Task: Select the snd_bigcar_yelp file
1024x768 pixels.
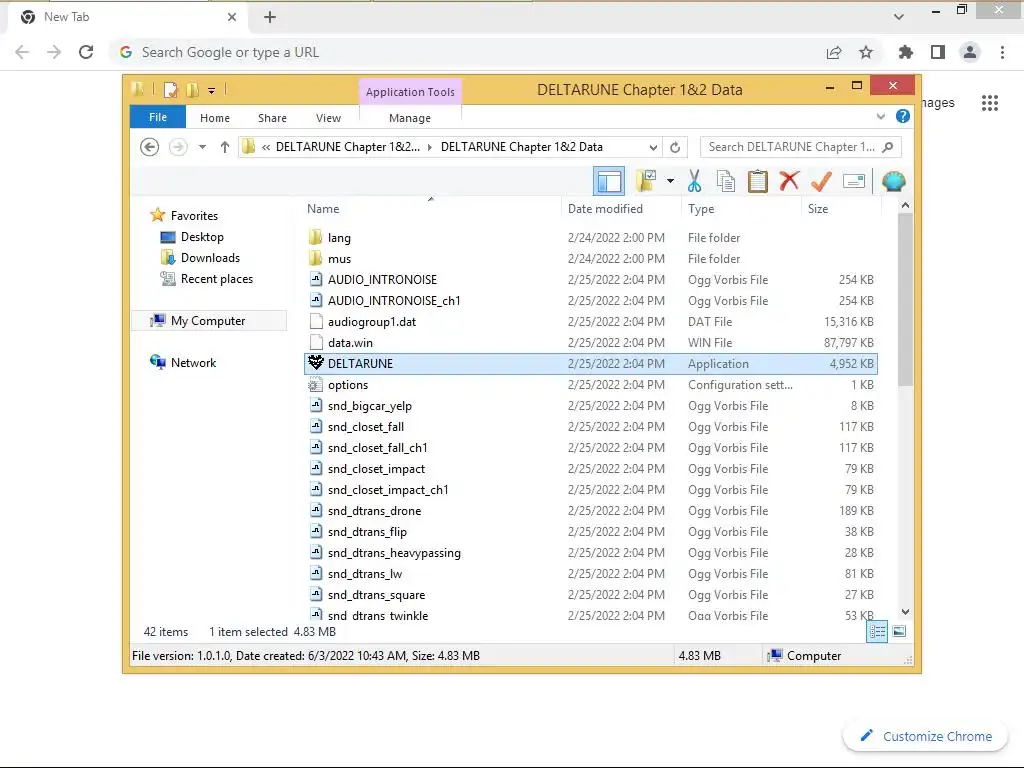Action: pos(591,406)
